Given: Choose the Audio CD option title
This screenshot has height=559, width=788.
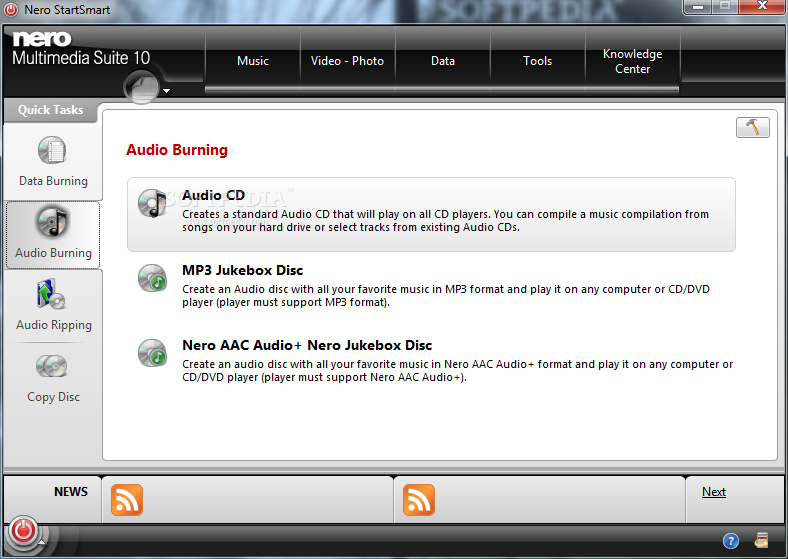Looking at the screenshot, I should point(213,195).
